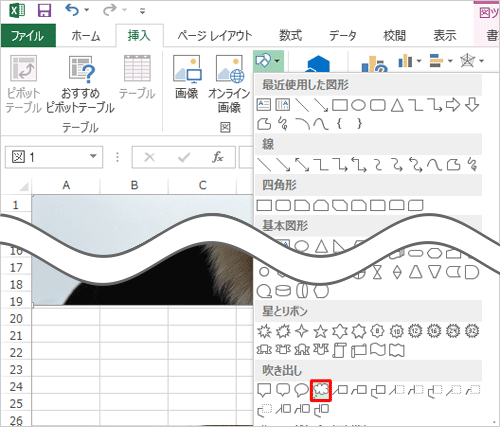Switch to the ホーム tab
Screen dimensions: 500x427
pos(86,35)
